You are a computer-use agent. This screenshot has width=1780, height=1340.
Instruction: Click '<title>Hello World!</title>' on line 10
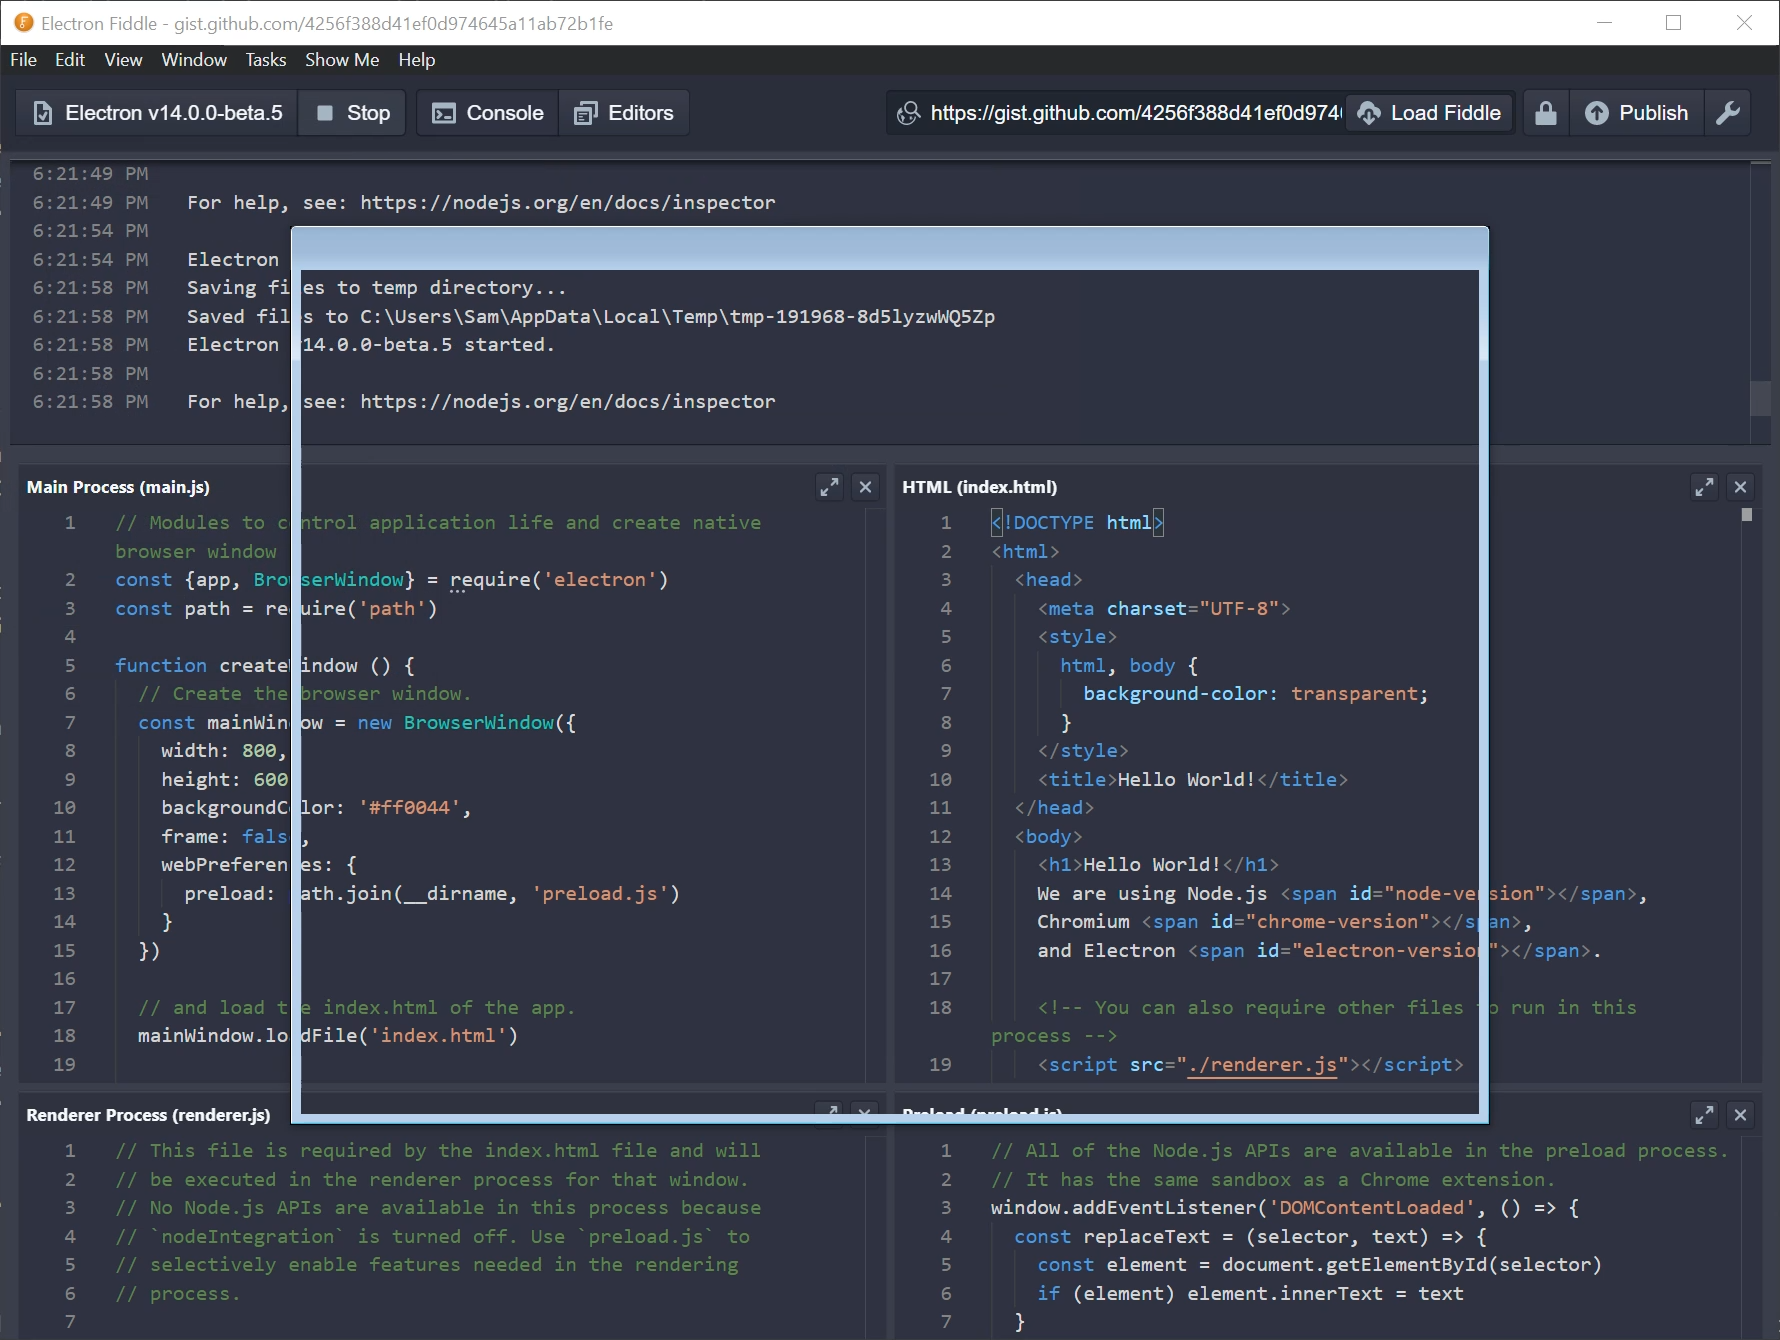tap(1193, 779)
